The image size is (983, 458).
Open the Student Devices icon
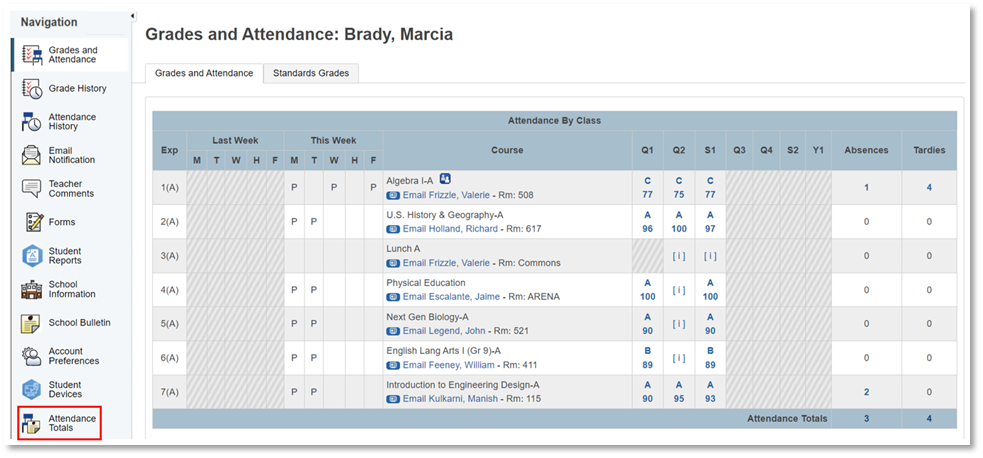pos(31,390)
